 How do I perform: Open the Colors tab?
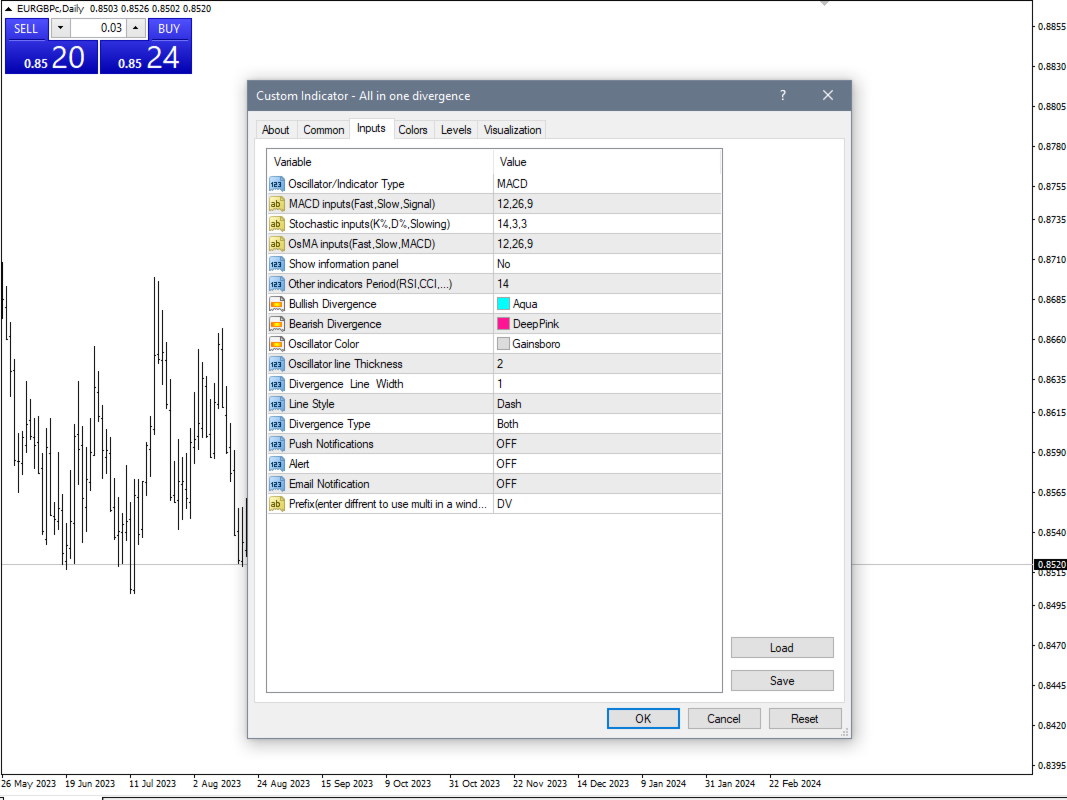click(413, 130)
